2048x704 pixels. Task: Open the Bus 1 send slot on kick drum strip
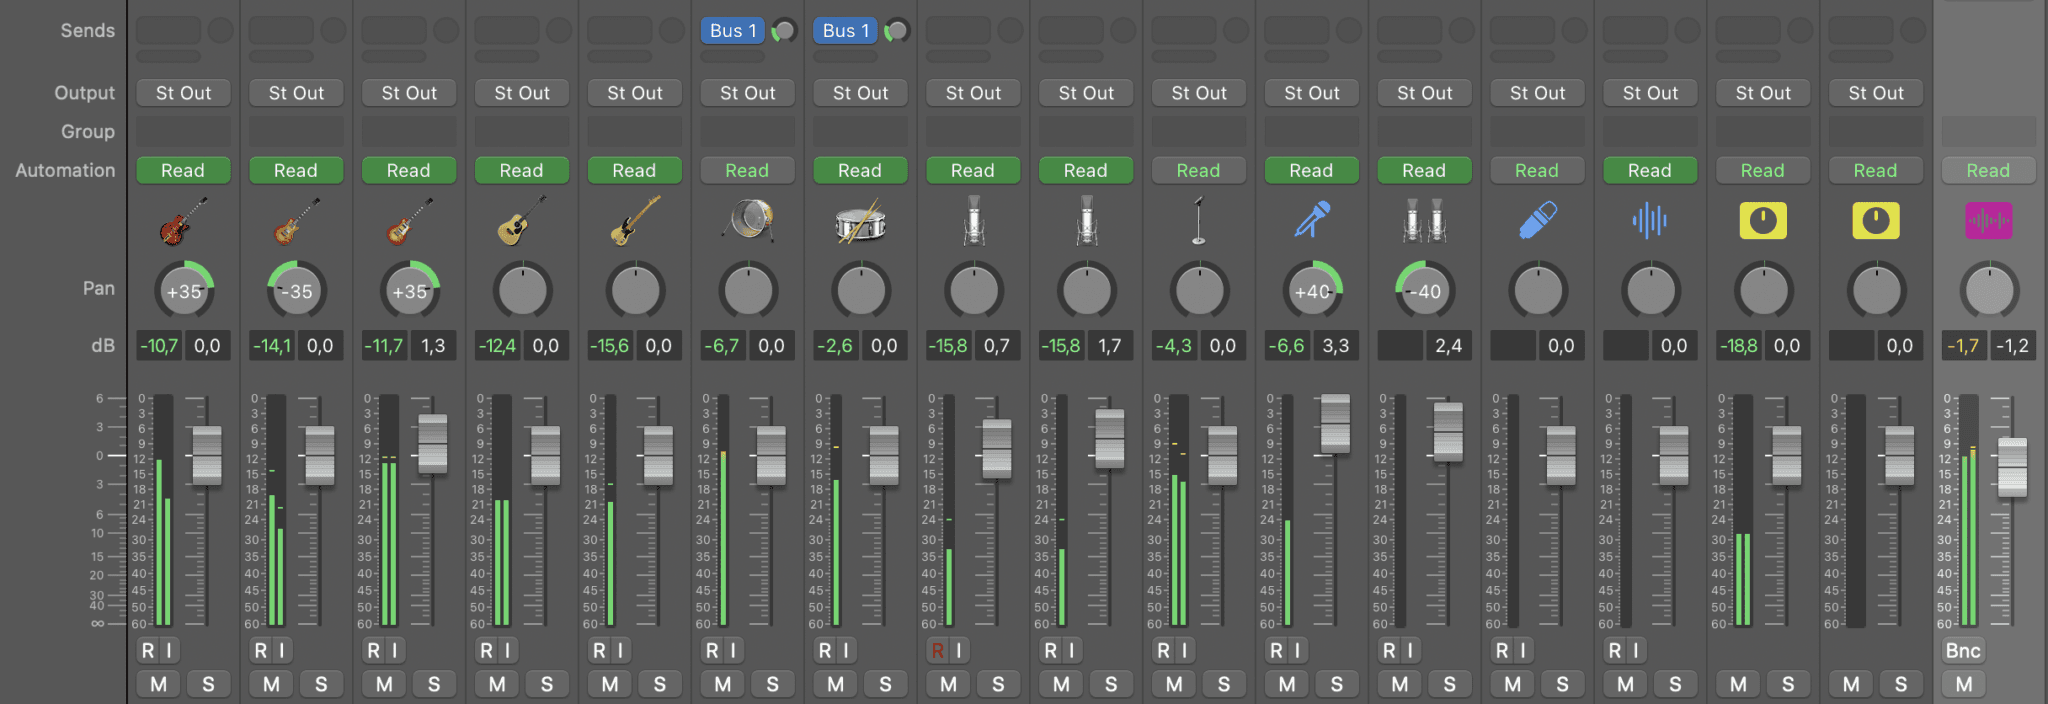pyautogui.click(x=733, y=31)
